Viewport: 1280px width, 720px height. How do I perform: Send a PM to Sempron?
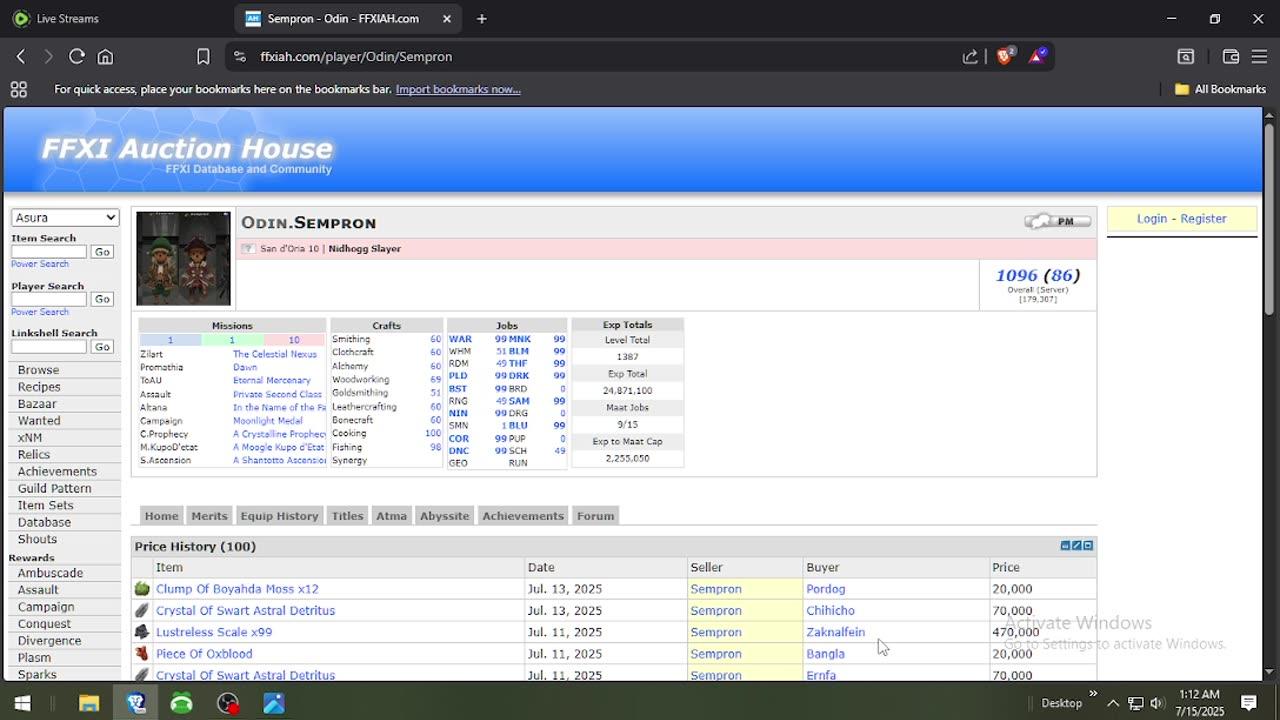[x=1057, y=221]
